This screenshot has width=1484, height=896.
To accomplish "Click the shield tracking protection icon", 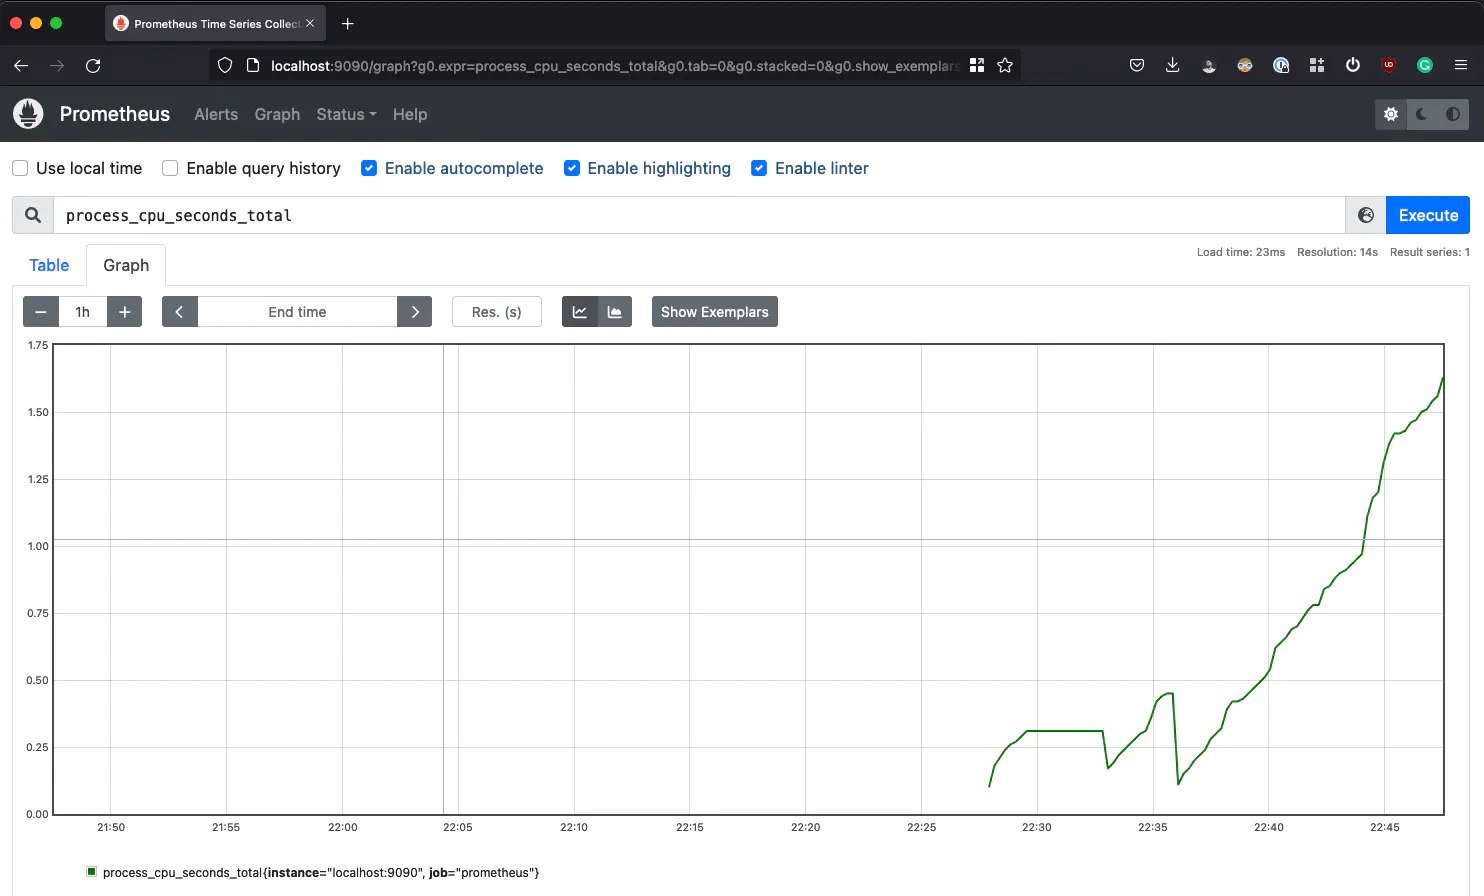I will pyautogui.click(x=225, y=66).
